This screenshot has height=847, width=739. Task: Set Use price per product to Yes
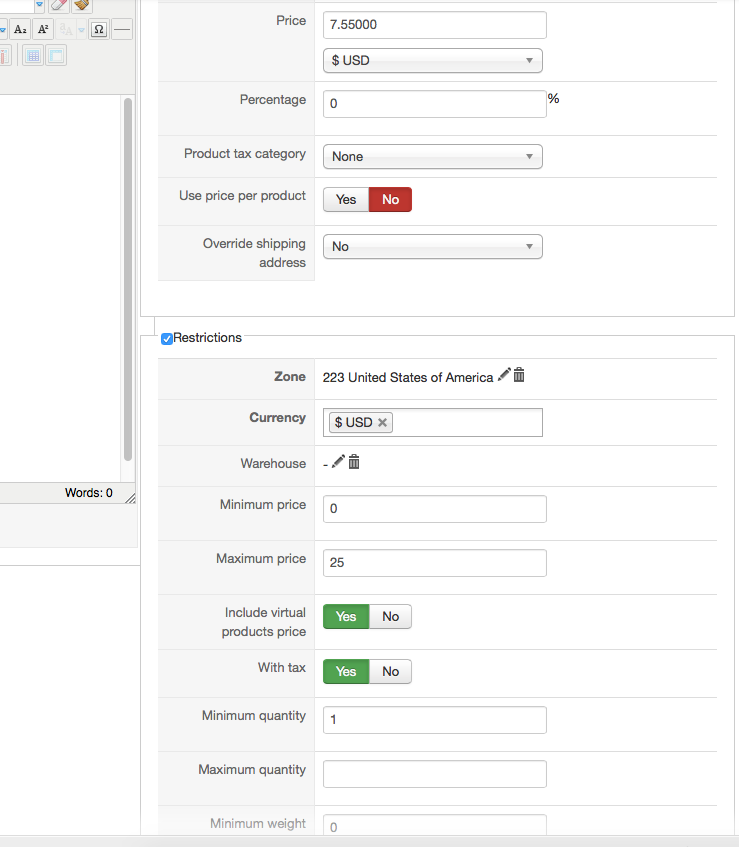pyautogui.click(x=346, y=200)
